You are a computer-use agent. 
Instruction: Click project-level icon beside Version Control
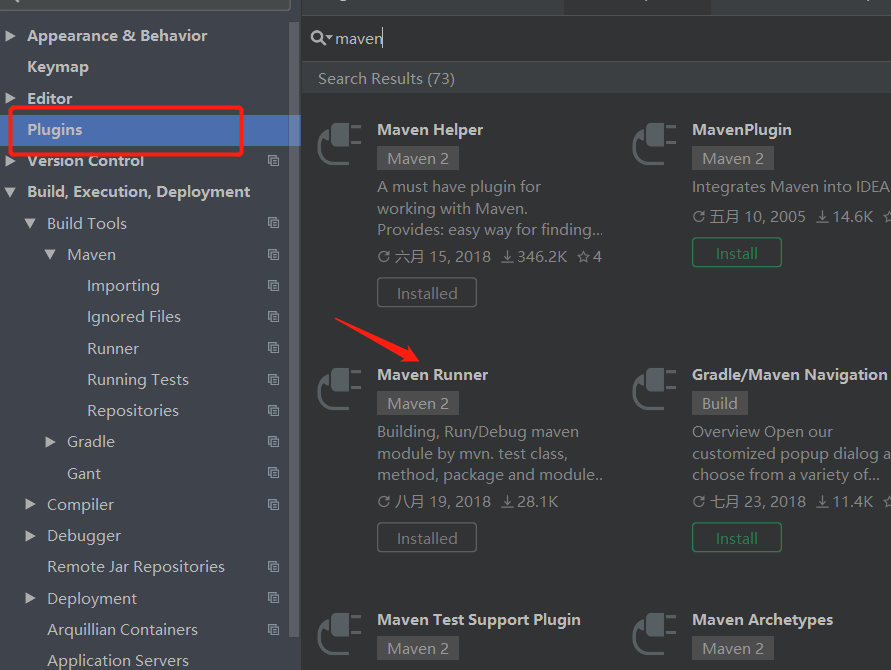coord(273,161)
